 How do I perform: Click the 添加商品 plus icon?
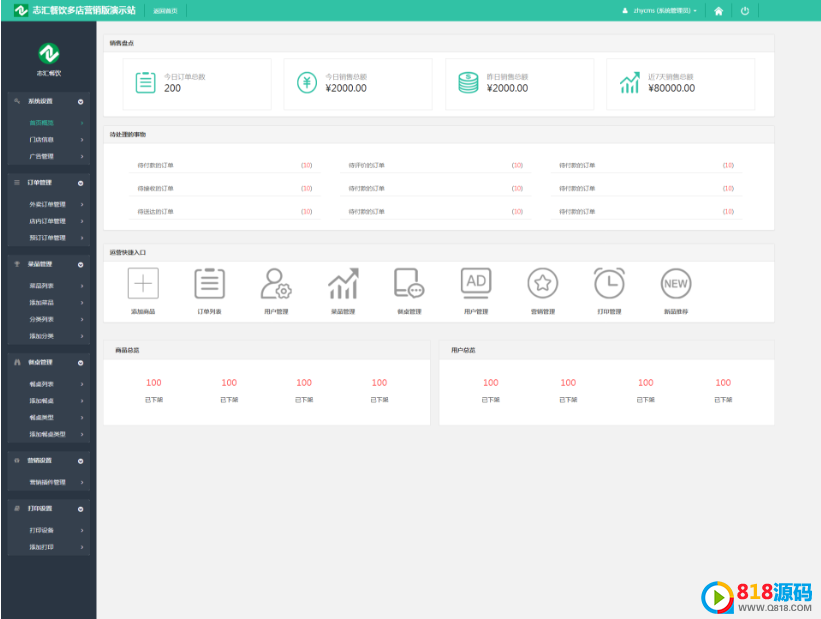click(143, 284)
